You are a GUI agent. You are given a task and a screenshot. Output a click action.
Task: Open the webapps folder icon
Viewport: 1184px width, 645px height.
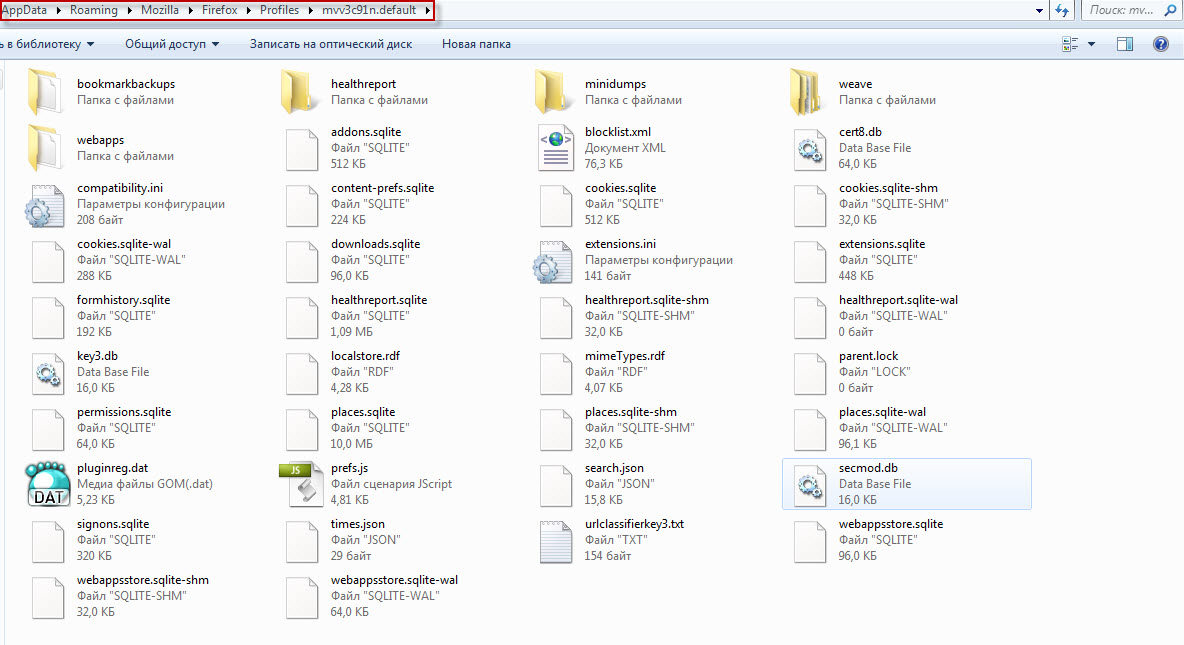[x=45, y=147]
